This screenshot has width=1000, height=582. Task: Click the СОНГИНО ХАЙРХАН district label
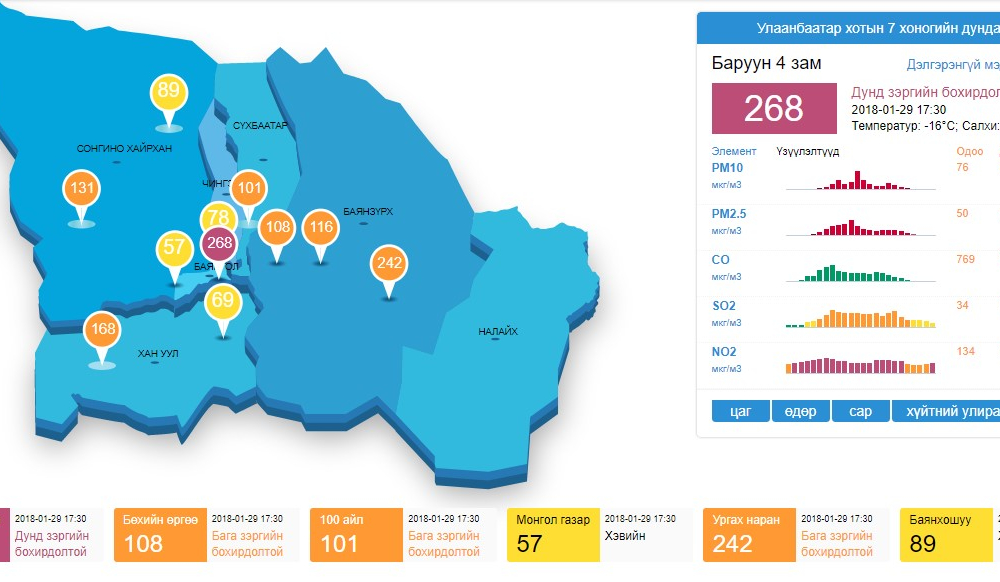pos(124,149)
